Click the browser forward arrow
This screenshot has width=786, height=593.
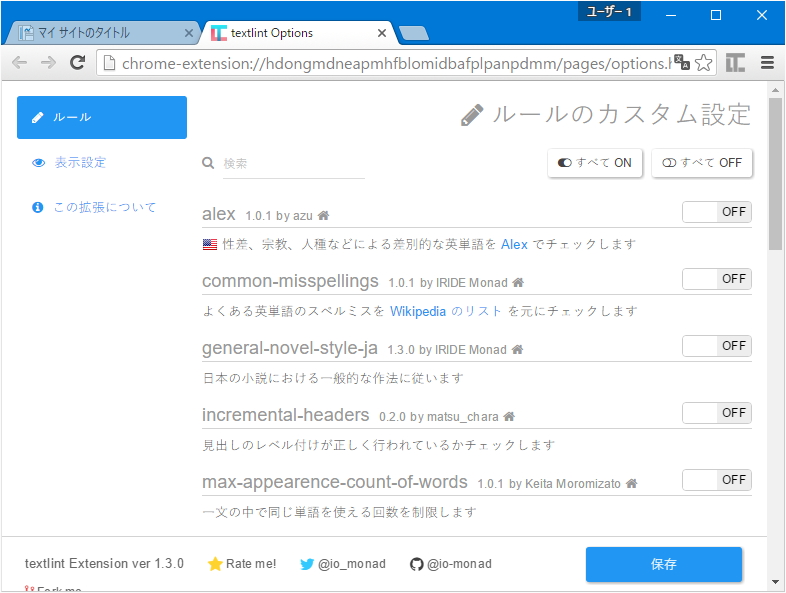click(49, 63)
